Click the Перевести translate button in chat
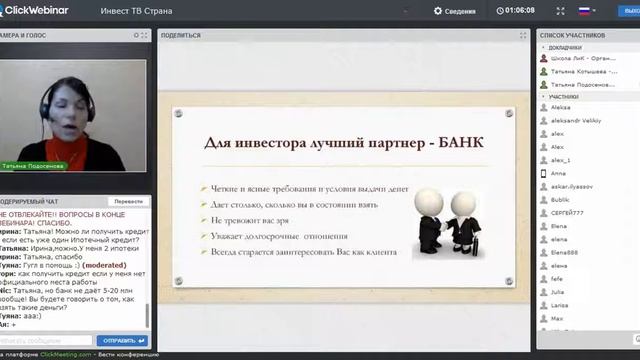This screenshot has height=360, width=640. pyautogui.click(x=129, y=202)
